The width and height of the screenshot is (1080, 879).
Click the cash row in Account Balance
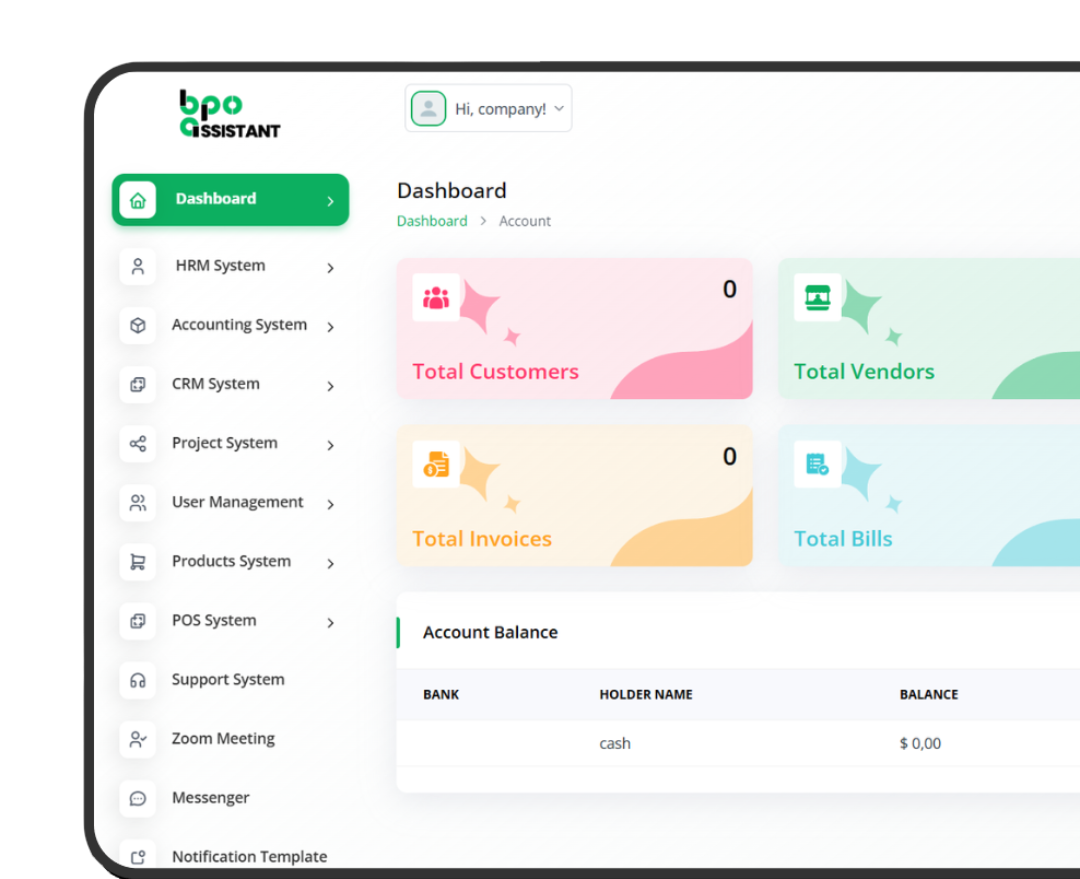coord(615,743)
